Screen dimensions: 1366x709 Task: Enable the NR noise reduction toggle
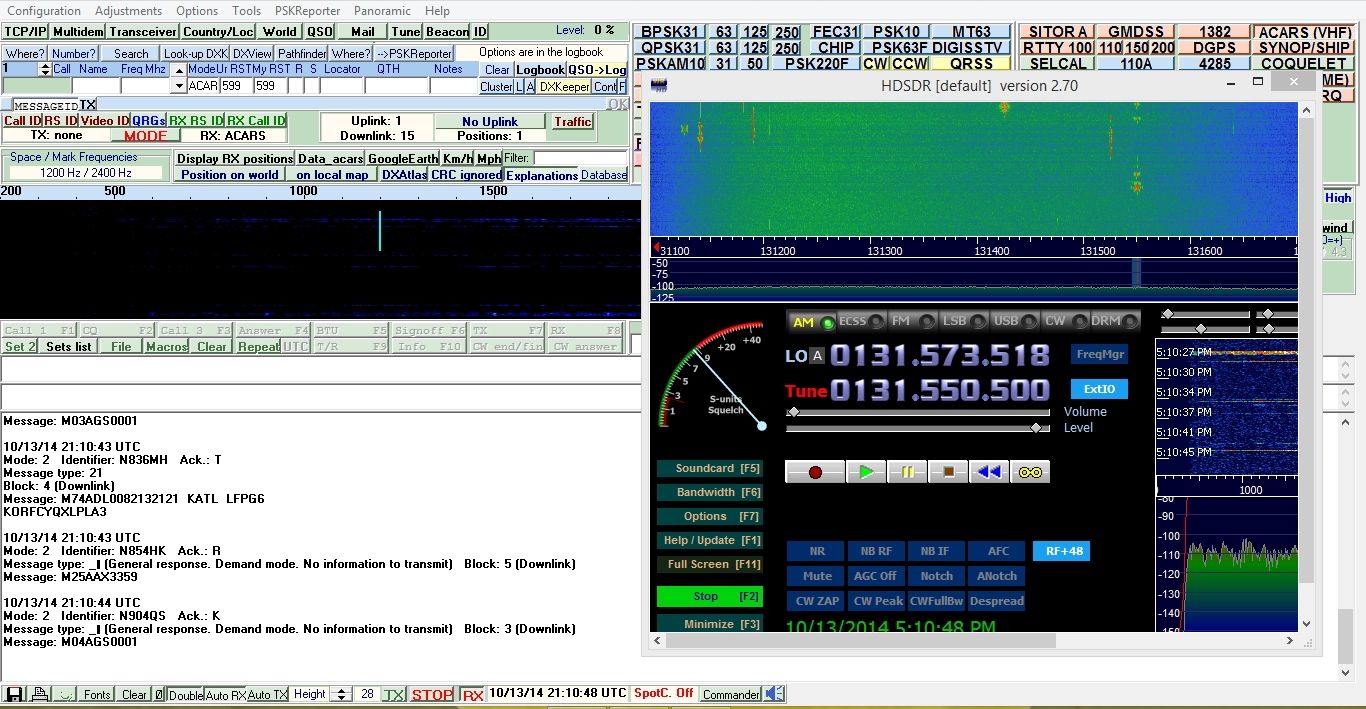click(x=817, y=551)
